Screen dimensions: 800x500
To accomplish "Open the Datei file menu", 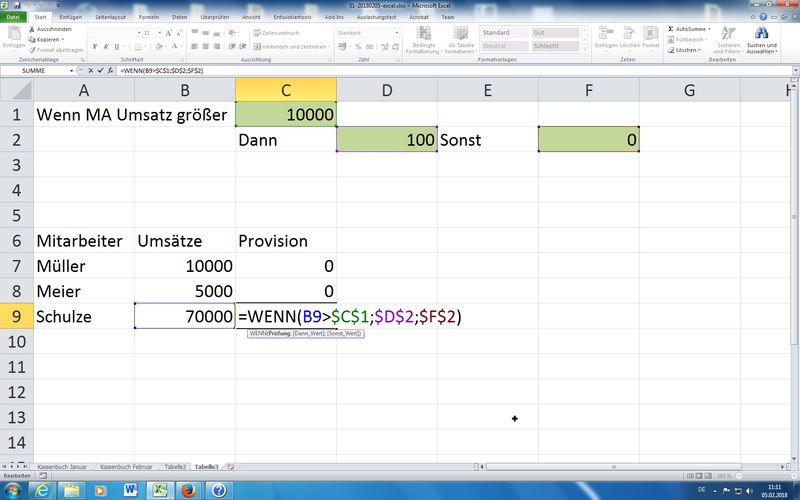I will [14, 17].
